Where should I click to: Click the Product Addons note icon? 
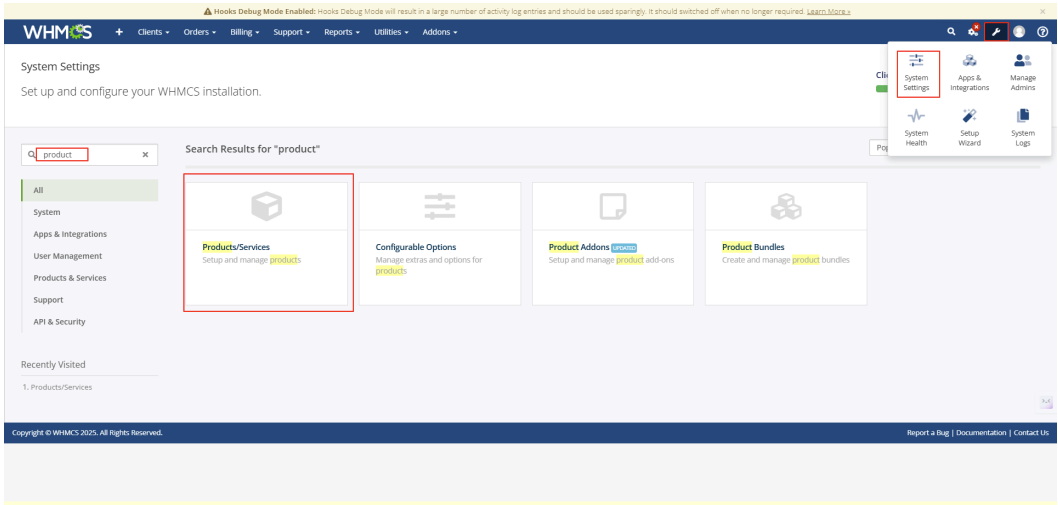click(x=613, y=206)
